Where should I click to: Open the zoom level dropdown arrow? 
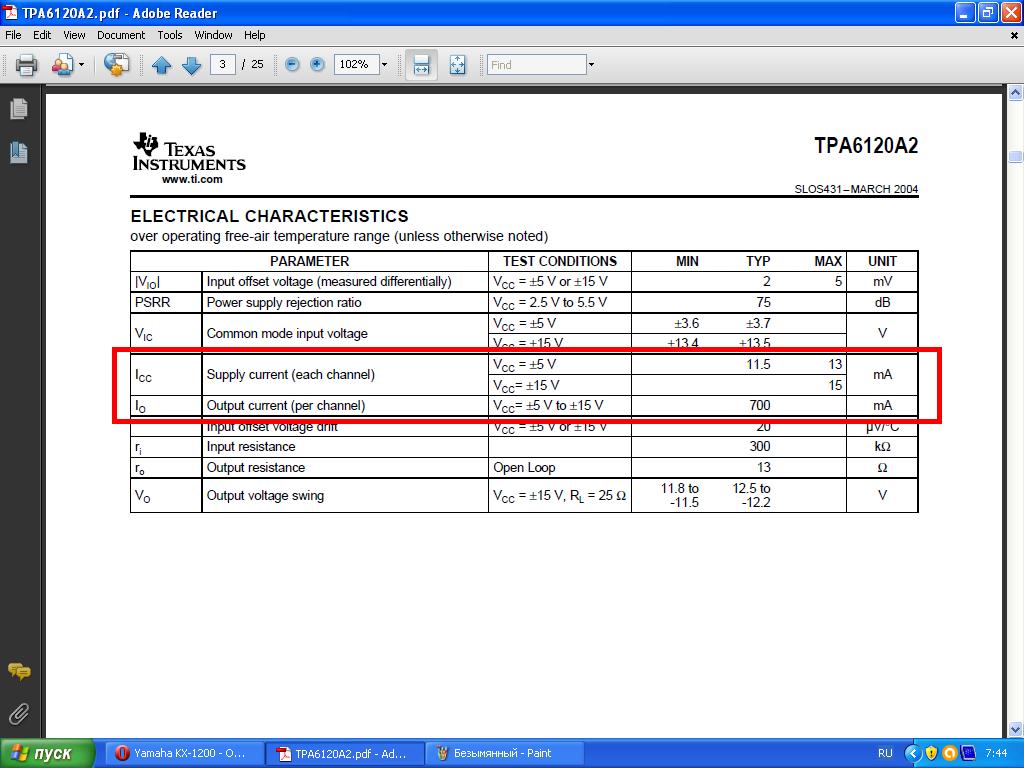pos(383,65)
